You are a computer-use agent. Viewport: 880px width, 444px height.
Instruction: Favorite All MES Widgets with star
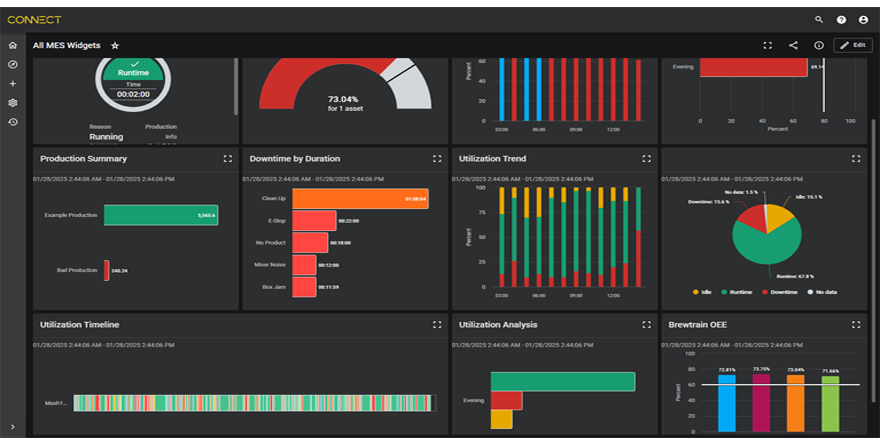pyautogui.click(x=115, y=46)
